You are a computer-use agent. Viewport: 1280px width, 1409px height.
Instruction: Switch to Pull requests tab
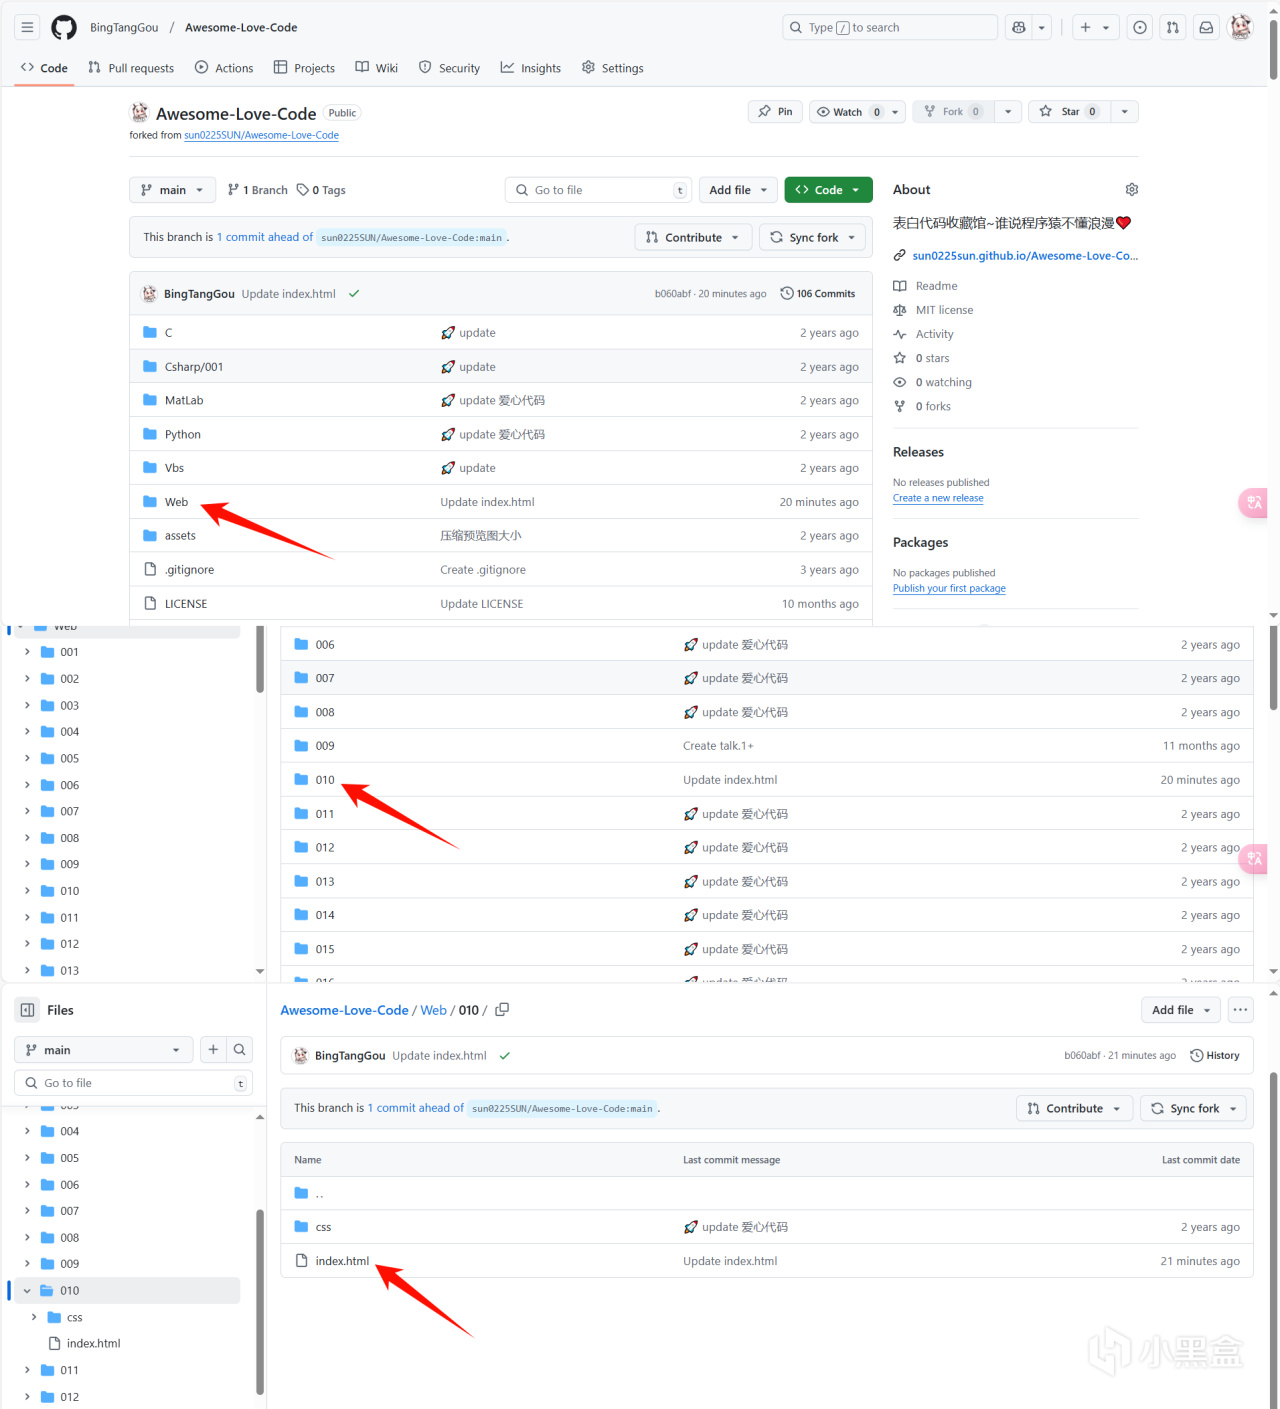tap(131, 68)
